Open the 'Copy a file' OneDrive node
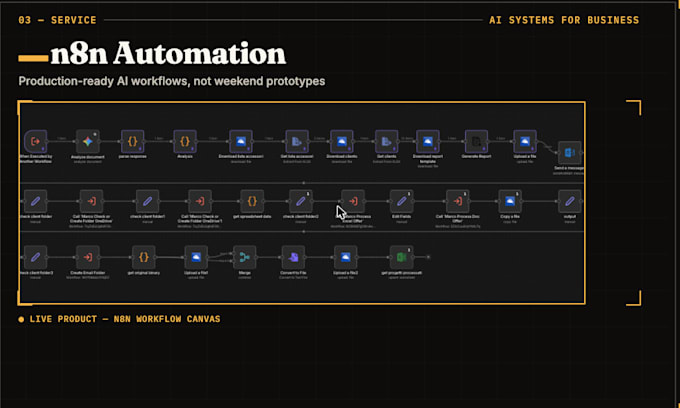This screenshot has width=680, height=408. [510, 201]
